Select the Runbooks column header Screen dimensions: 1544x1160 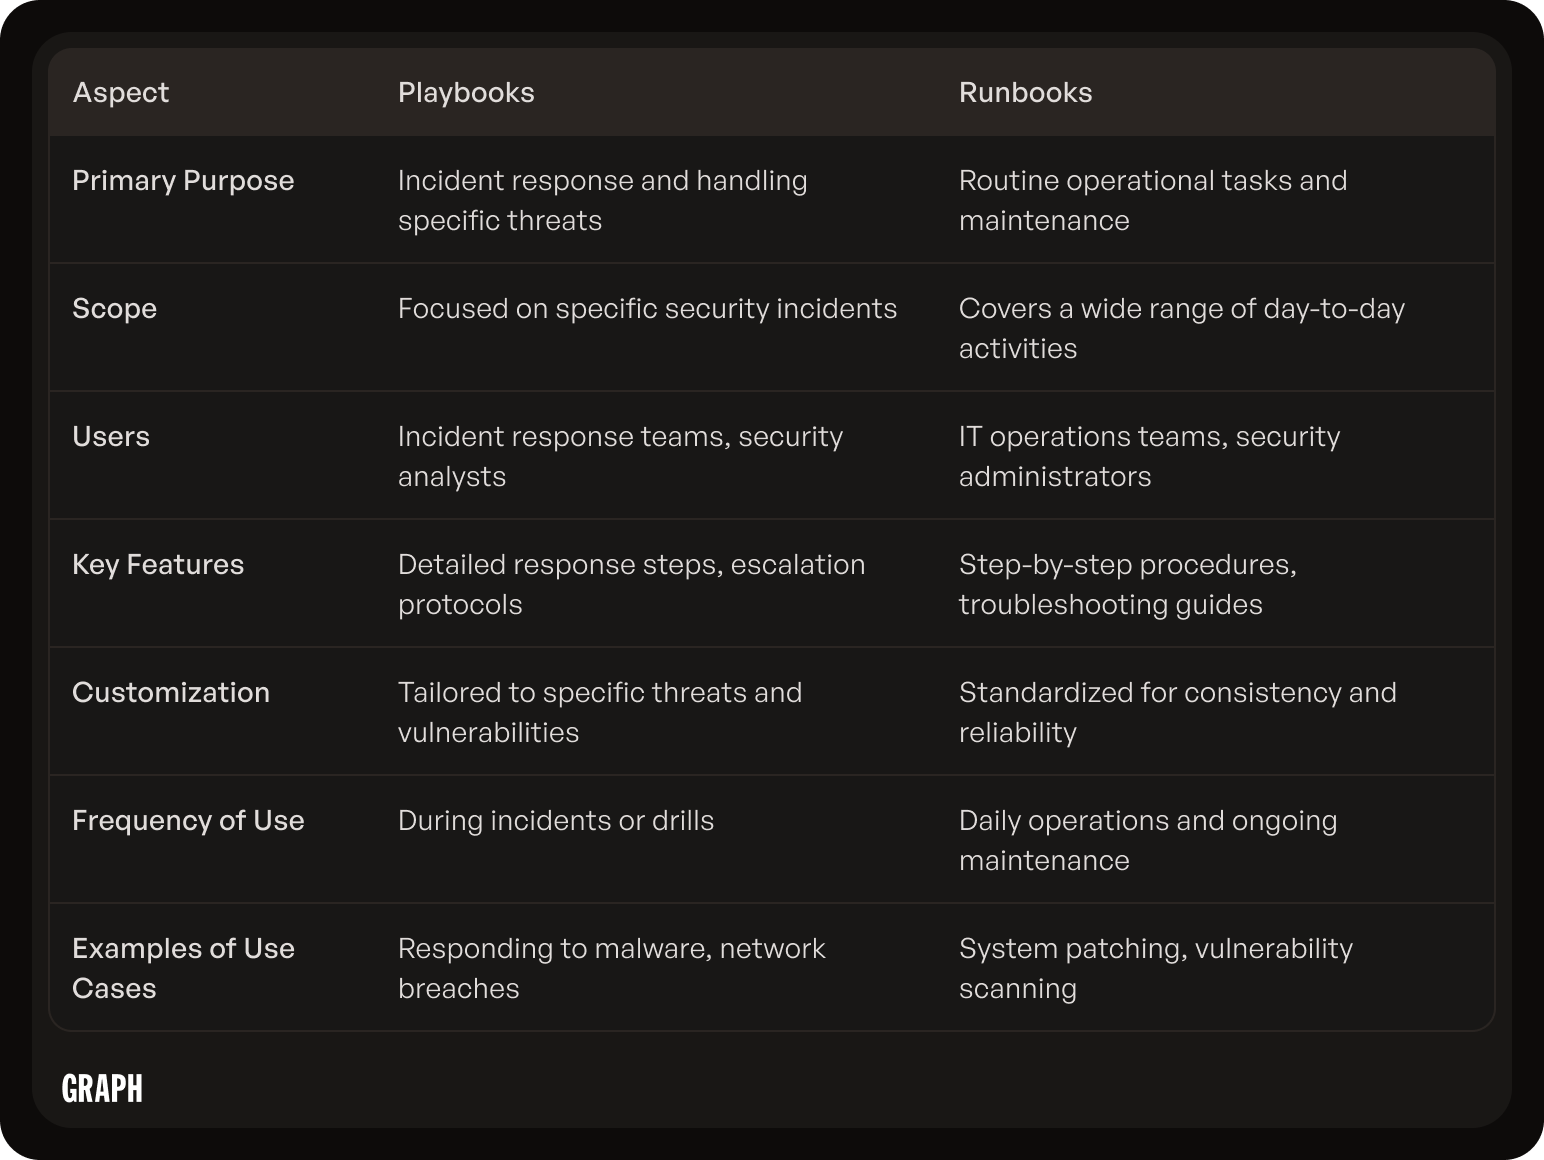click(x=1025, y=92)
